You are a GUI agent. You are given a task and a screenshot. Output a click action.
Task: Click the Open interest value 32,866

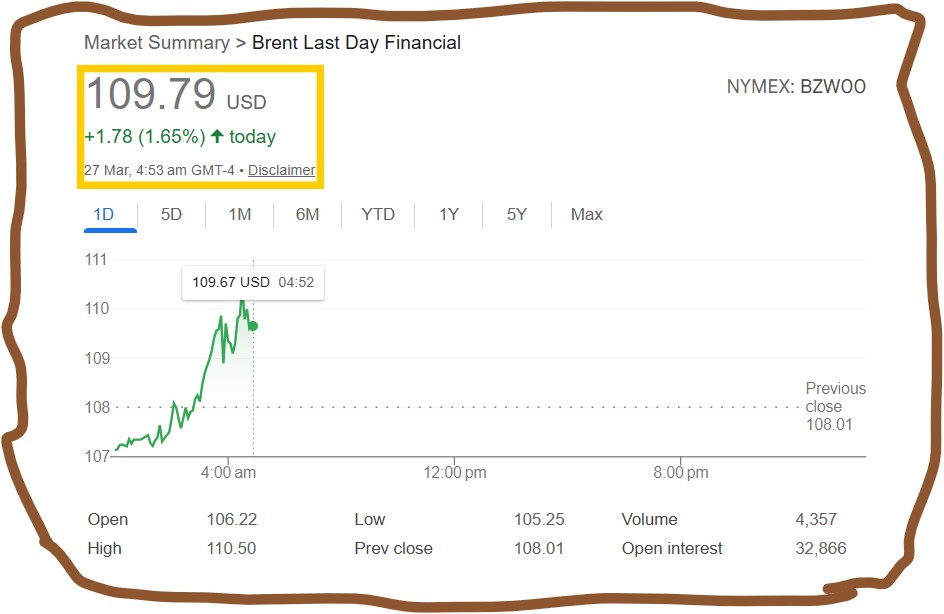818,548
